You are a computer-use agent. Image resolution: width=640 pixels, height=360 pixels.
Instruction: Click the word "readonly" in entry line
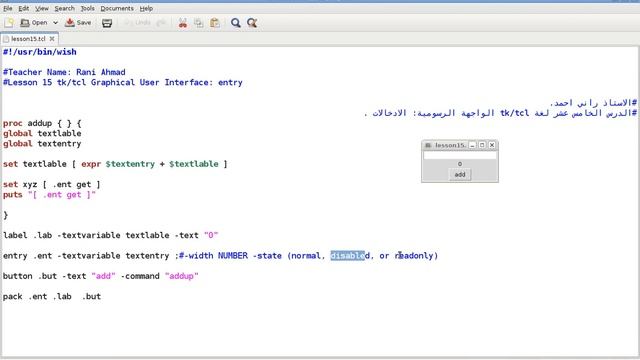pos(413,256)
